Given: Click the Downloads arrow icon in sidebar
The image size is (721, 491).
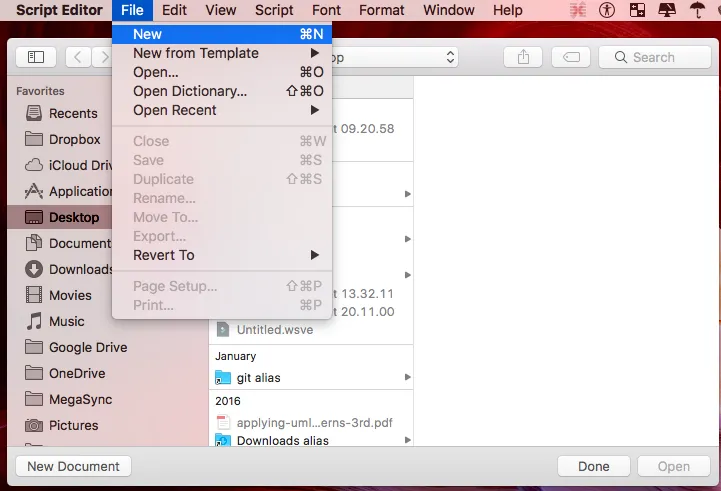Looking at the screenshot, I should click(x=34, y=269).
